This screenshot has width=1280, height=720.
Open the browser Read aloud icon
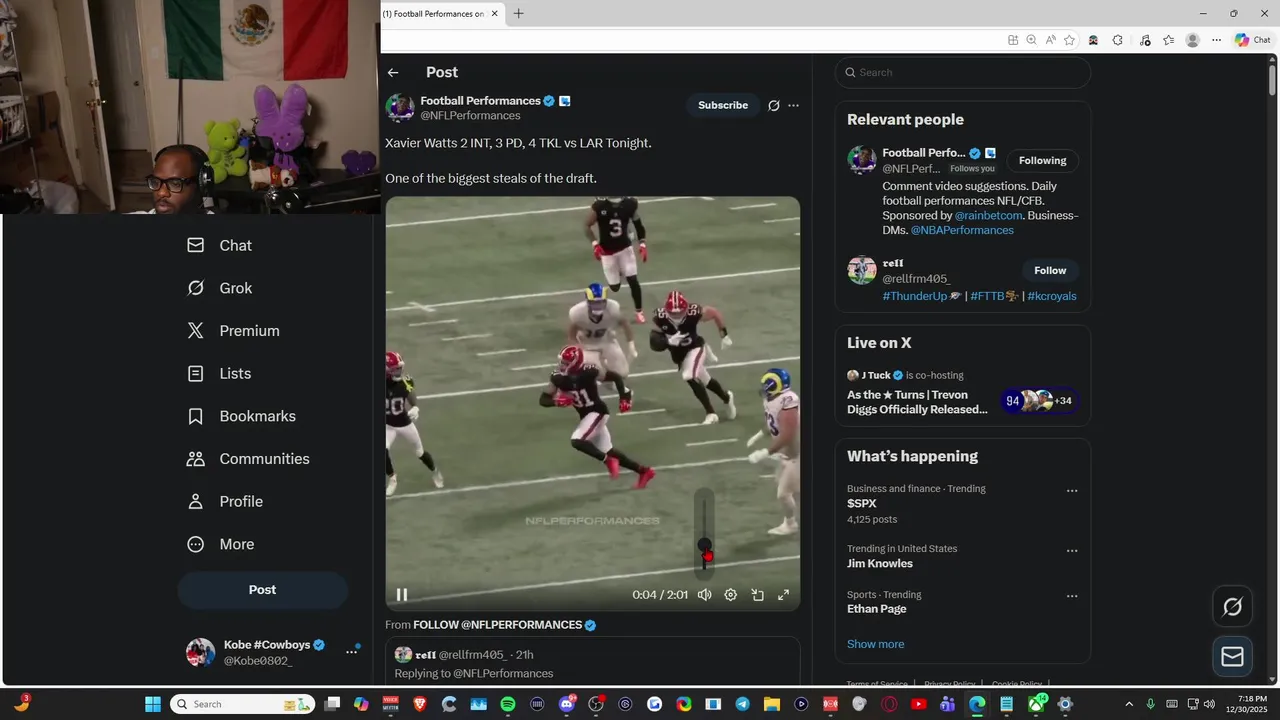pyautogui.click(x=1051, y=40)
